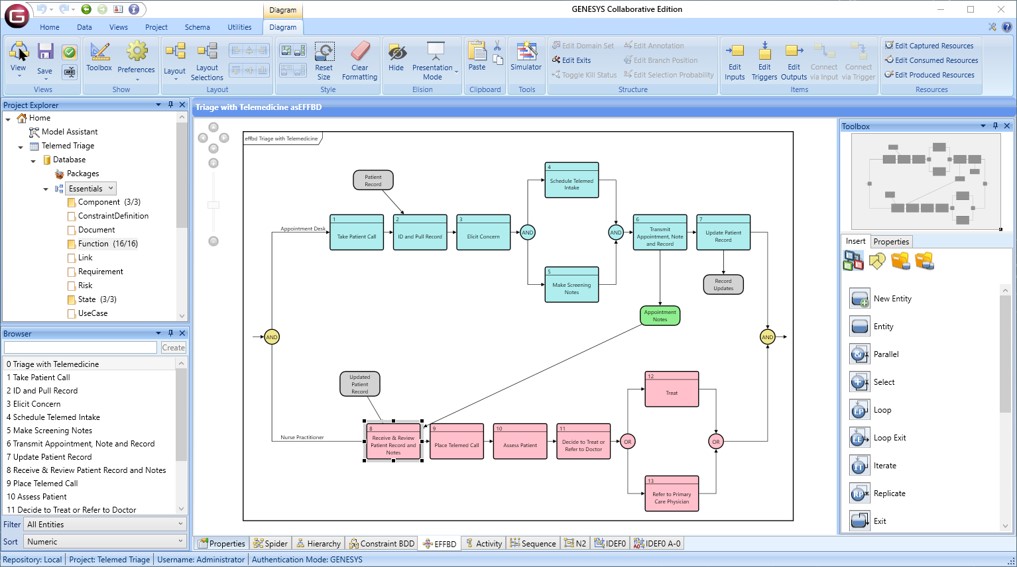
Task: Select Reset Size in Style group
Action: [324, 60]
